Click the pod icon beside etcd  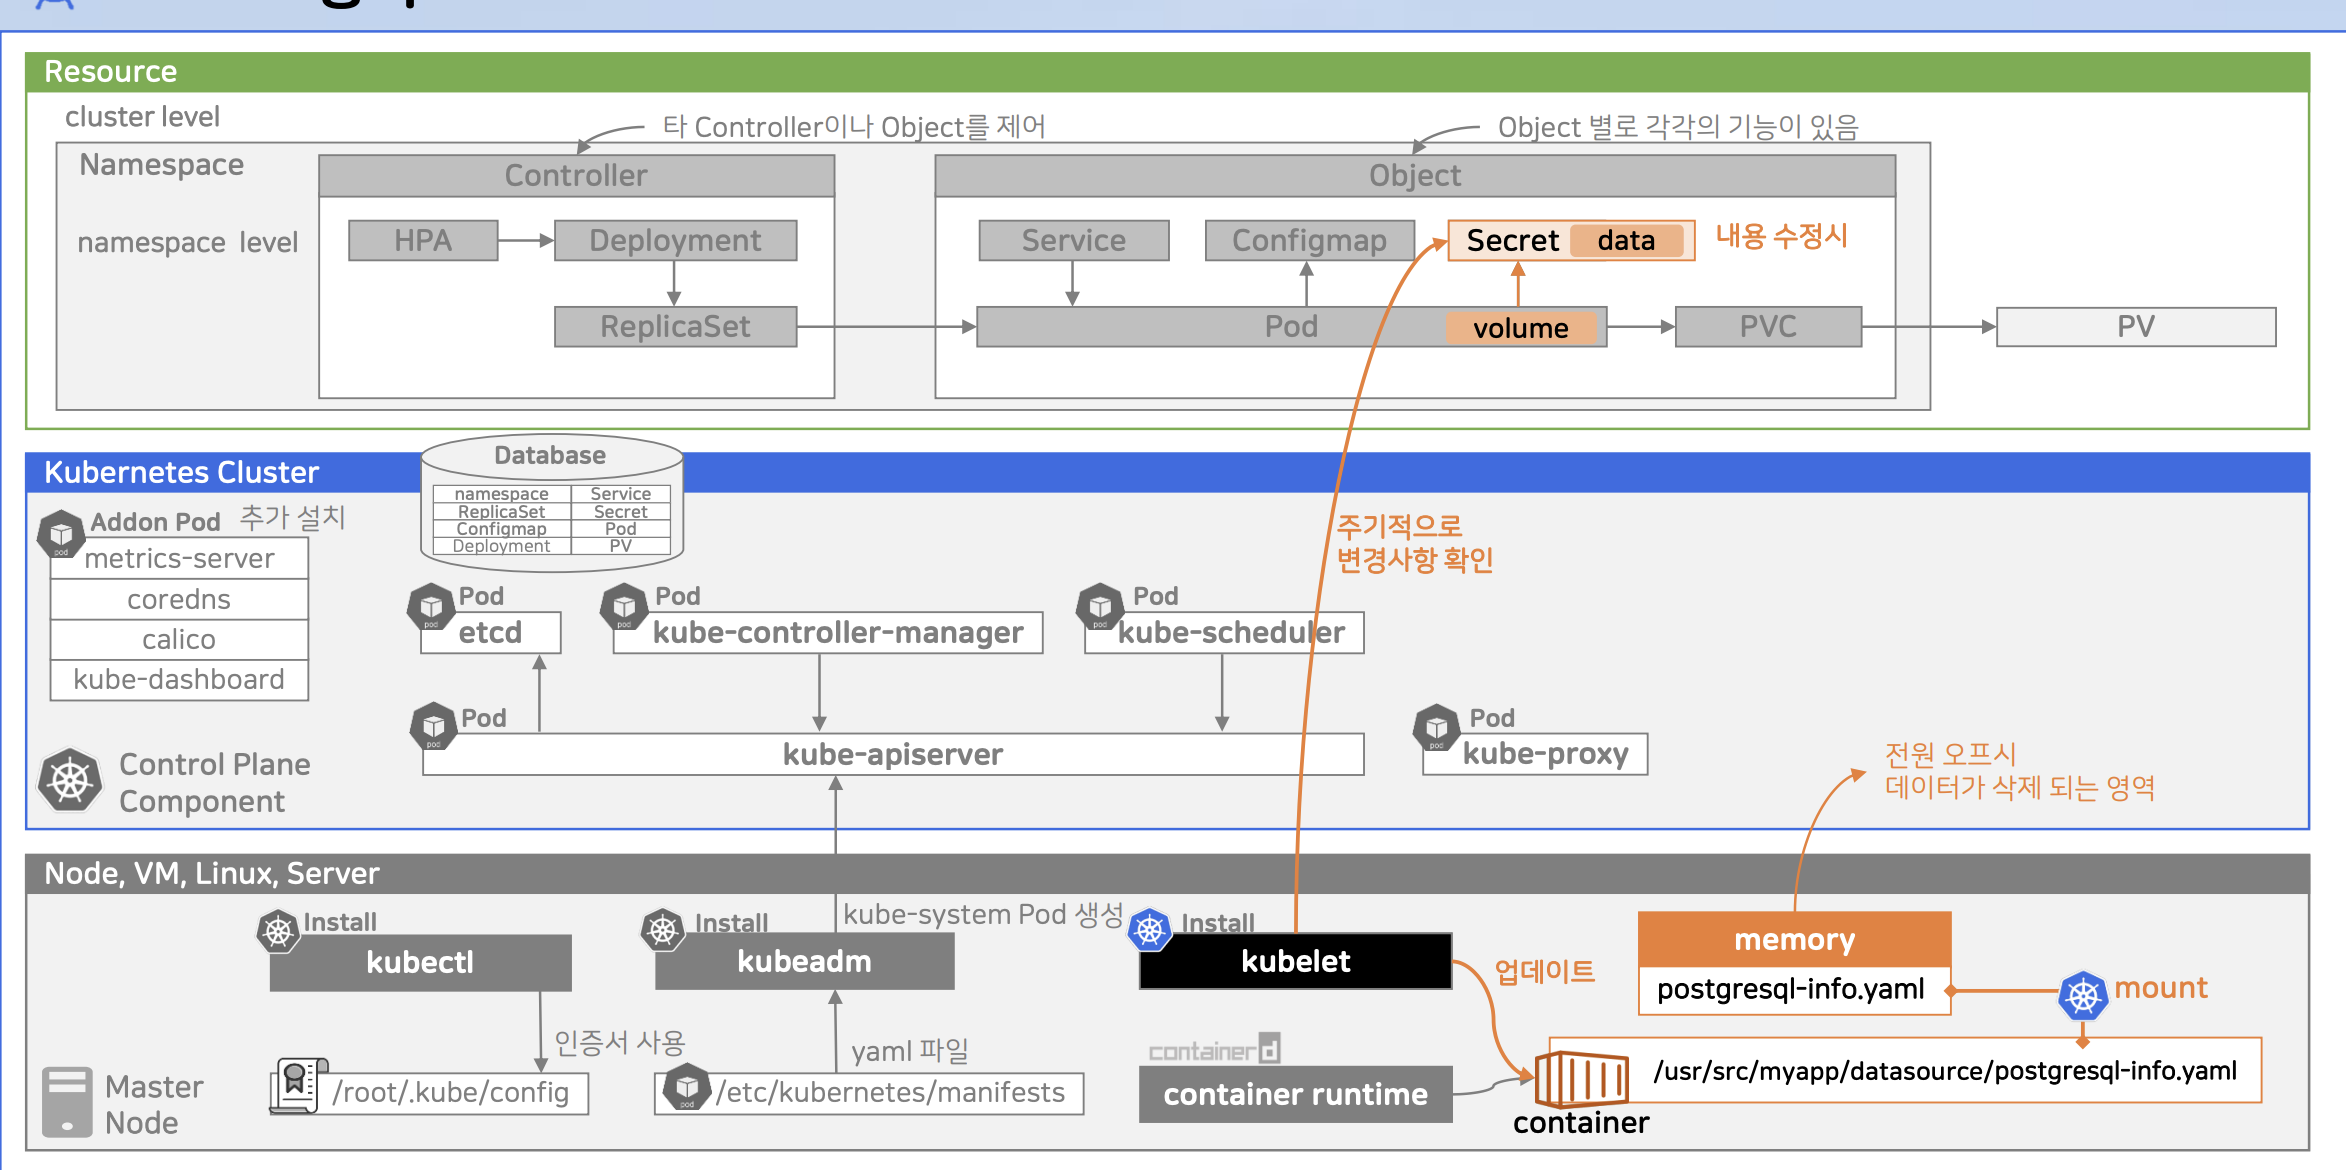(431, 607)
